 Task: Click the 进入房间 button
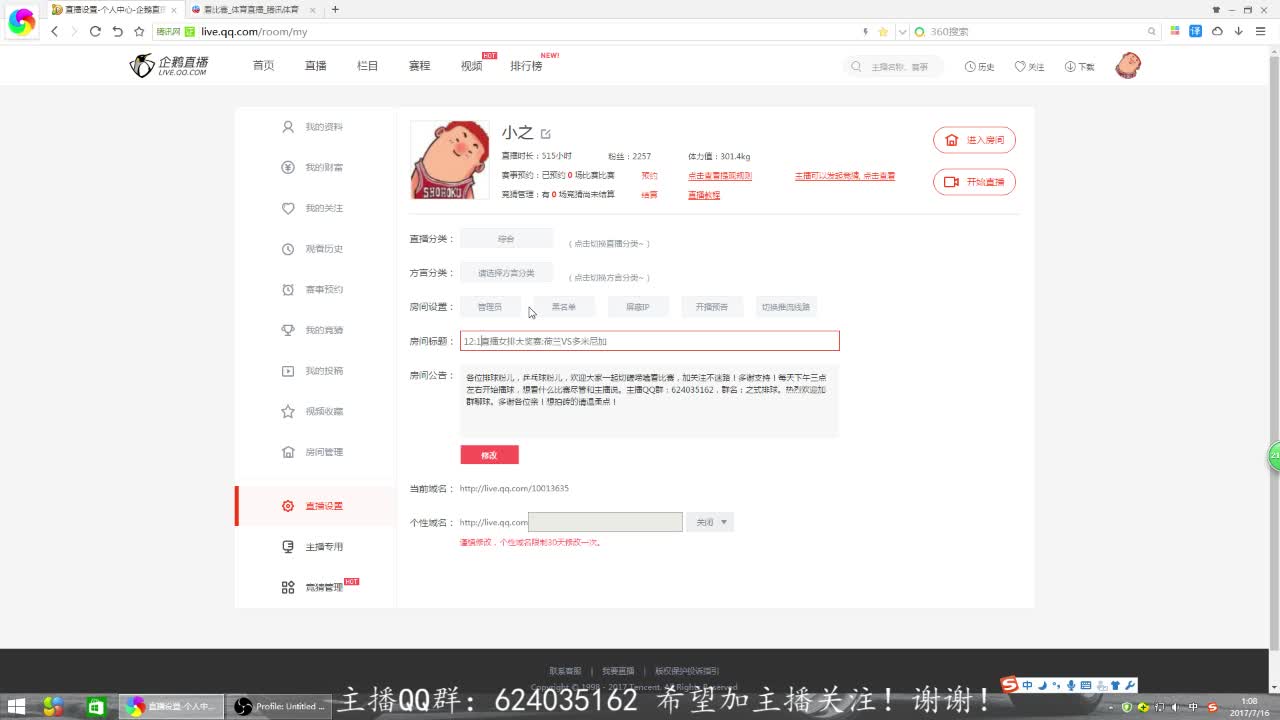pyautogui.click(x=974, y=140)
